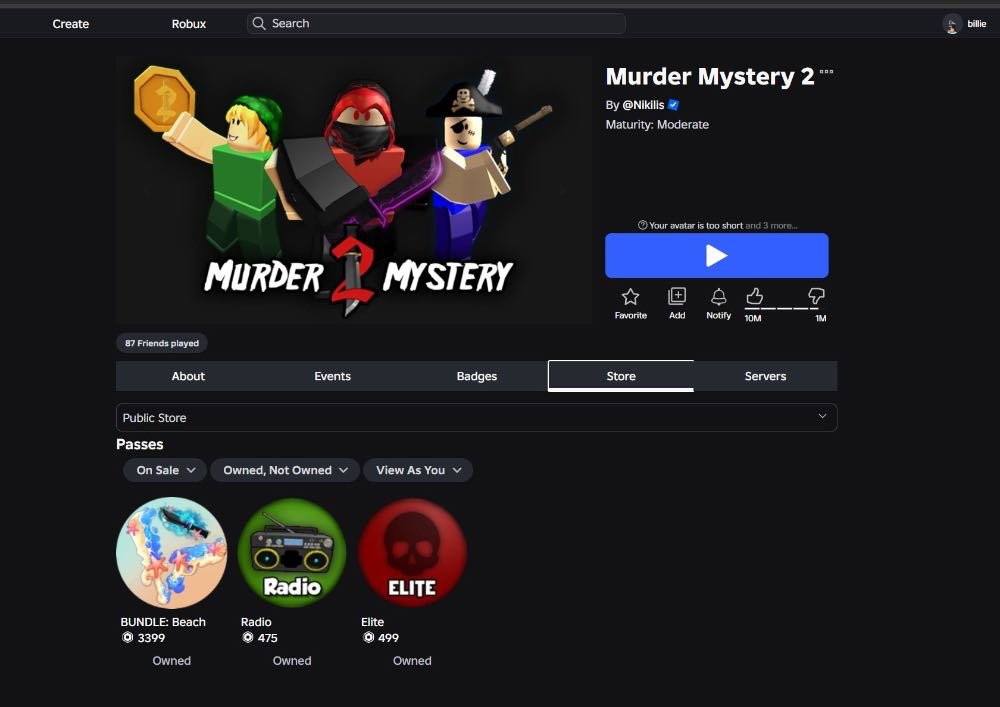Image resolution: width=1000 pixels, height=707 pixels.
Task: Open the View As You dropdown
Action: click(x=418, y=470)
